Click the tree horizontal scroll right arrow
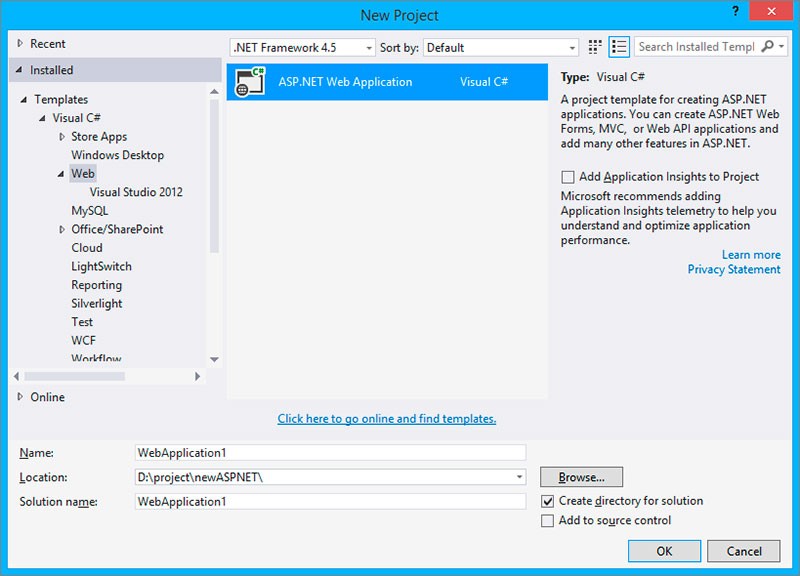This screenshot has height=576, width=800. [x=197, y=377]
